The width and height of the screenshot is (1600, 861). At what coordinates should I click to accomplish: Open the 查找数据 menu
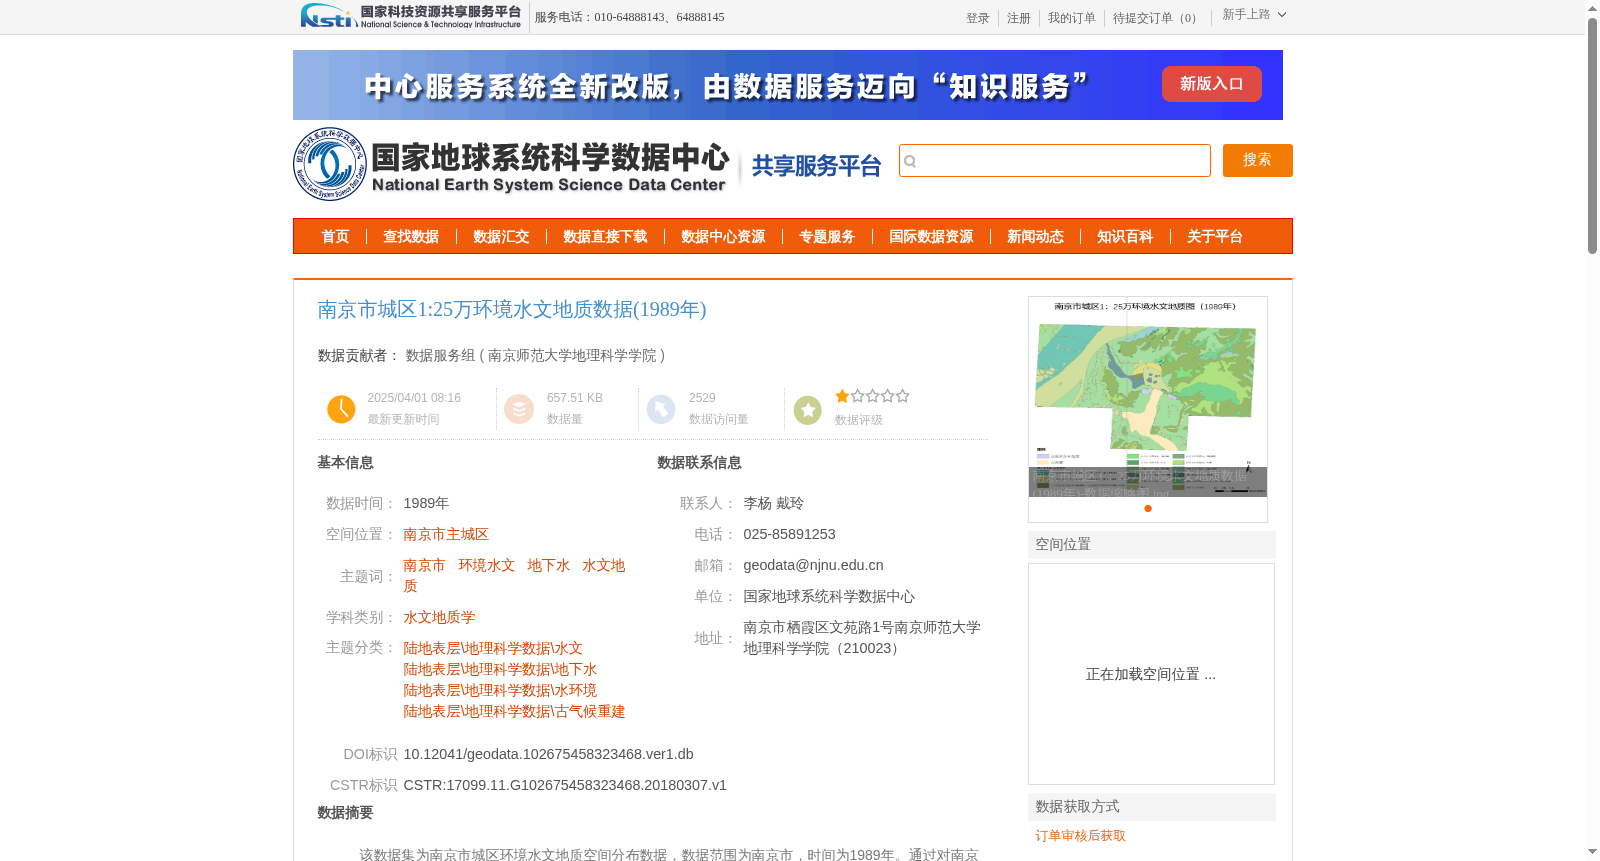[x=411, y=237]
